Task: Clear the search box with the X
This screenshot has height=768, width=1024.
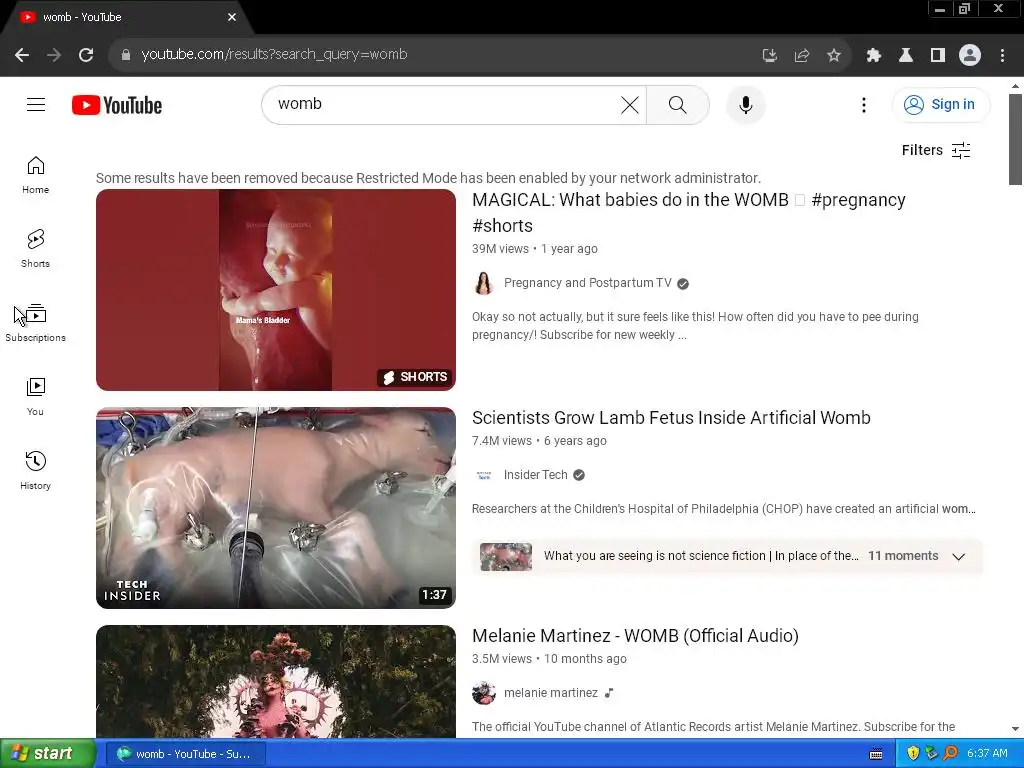Action: pyautogui.click(x=630, y=104)
